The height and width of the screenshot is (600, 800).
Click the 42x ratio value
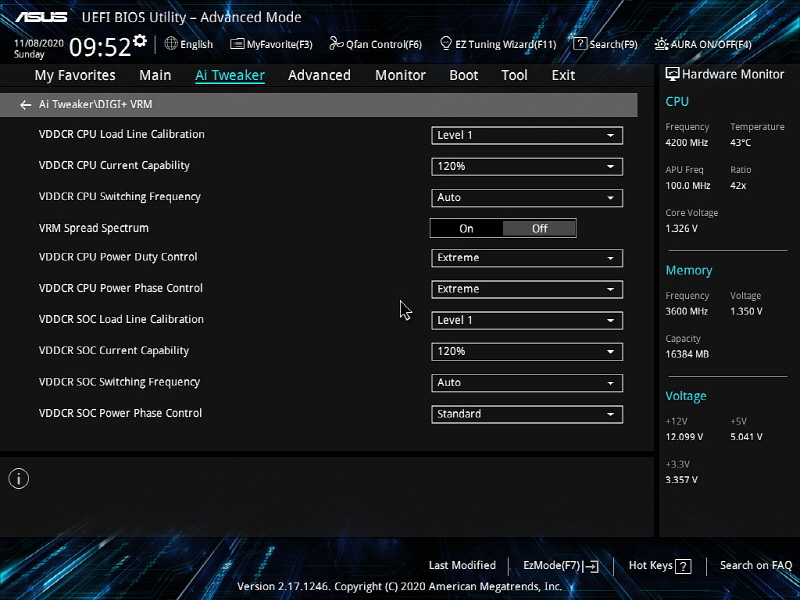[x=738, y=186]
